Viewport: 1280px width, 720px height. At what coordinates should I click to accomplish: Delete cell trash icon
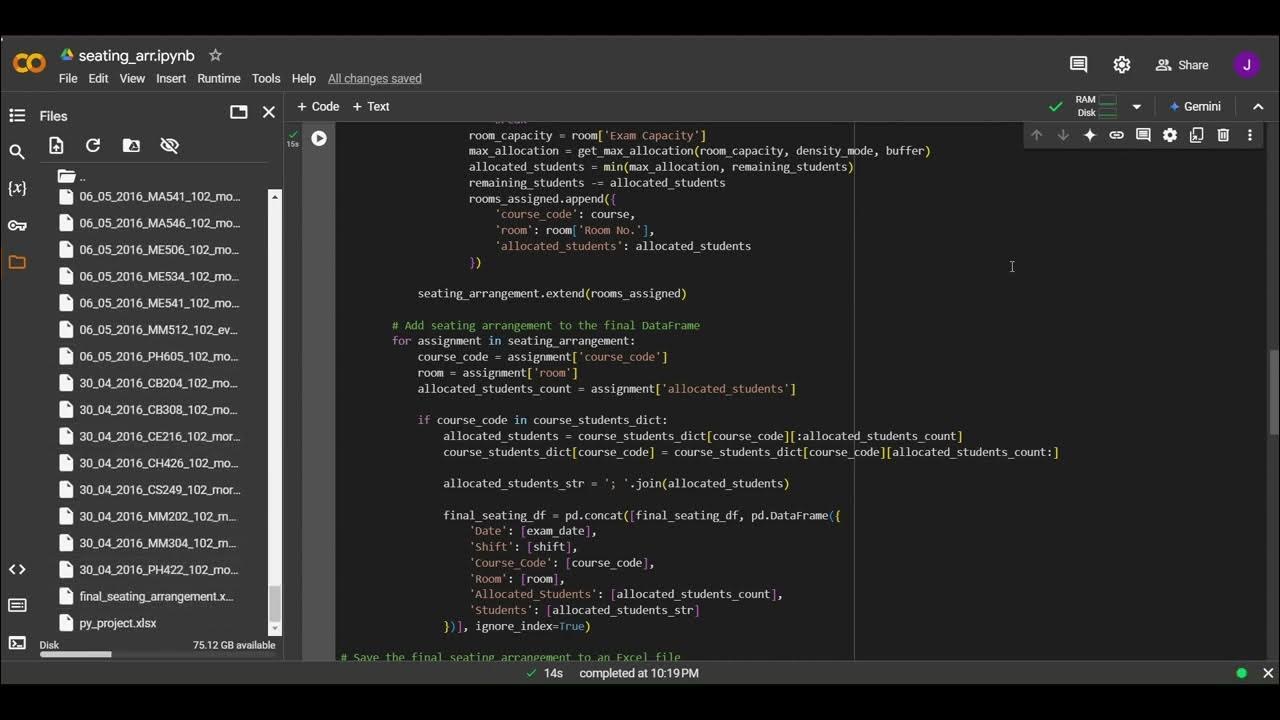pyautogui.click(x=1223, y=135)
